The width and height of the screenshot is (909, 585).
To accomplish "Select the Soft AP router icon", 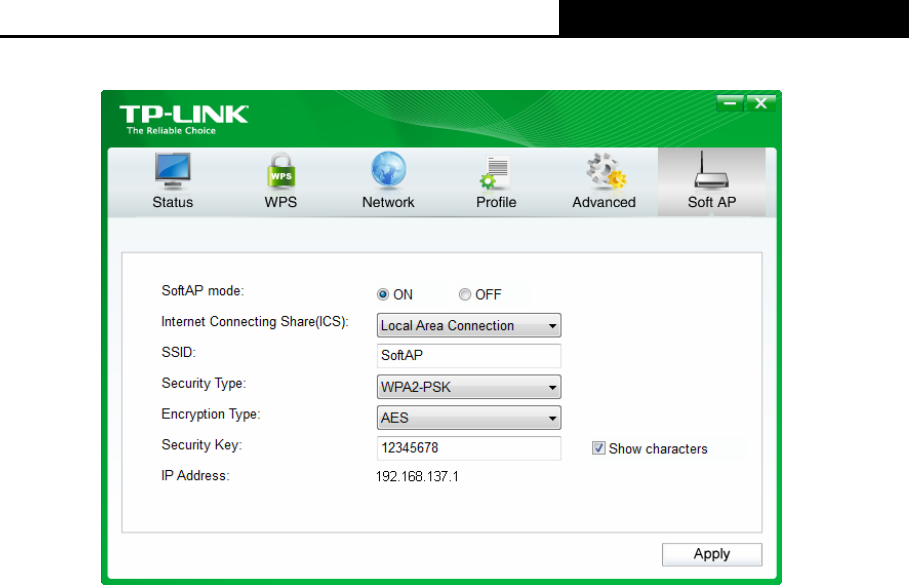I will coord(711,171).
